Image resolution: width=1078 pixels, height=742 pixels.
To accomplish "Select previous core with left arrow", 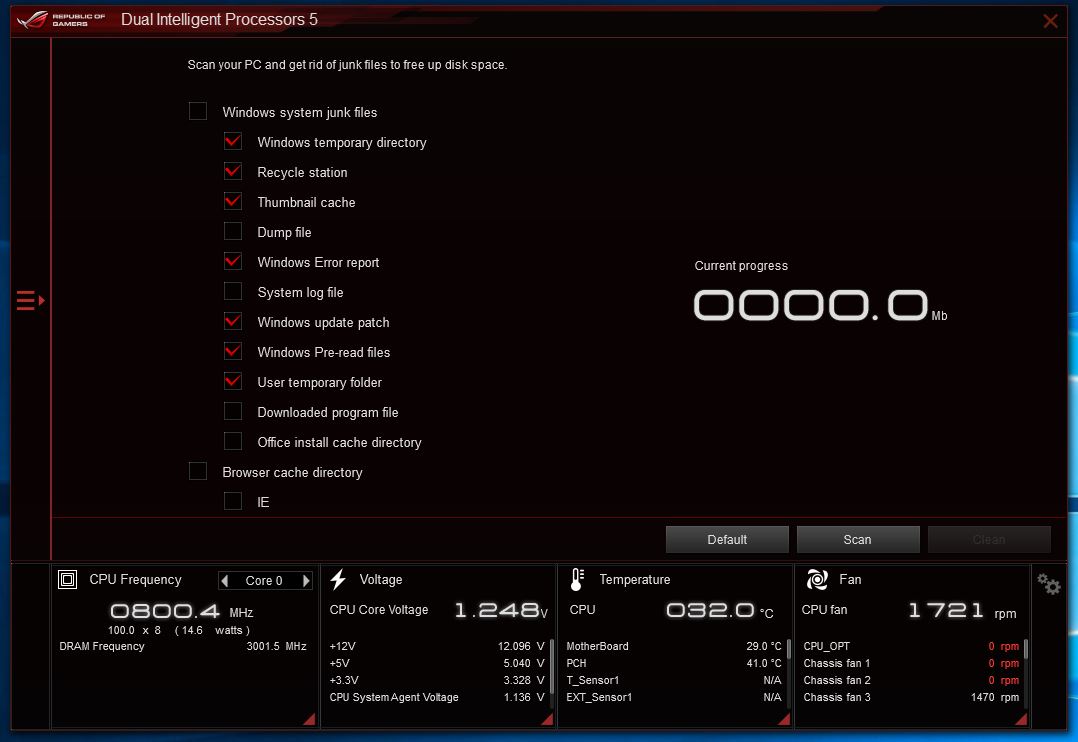I will 225,581.
